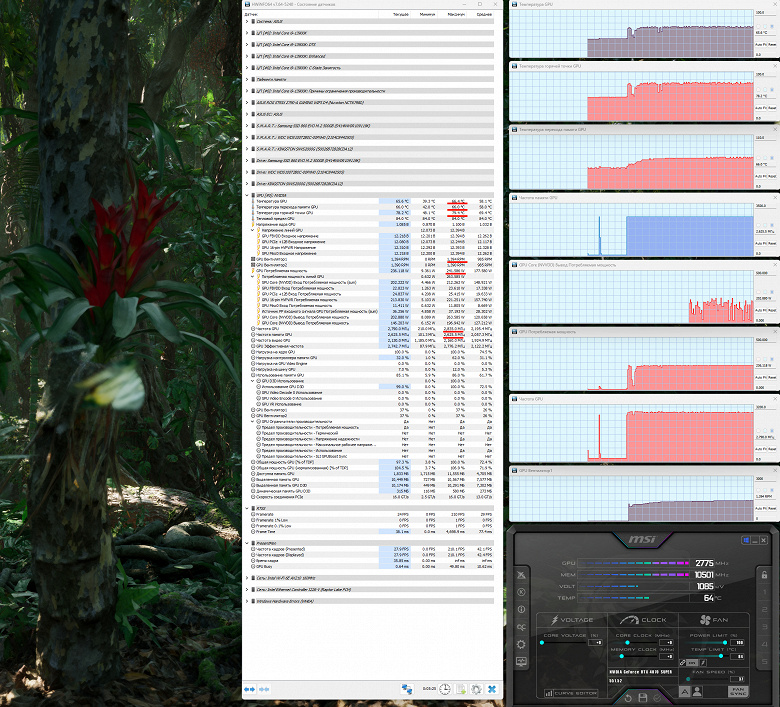The width and height of the screenshot is (780, 707).
Task: Click the Core Voltage slider handle
Action: click(x=542, y=642)
